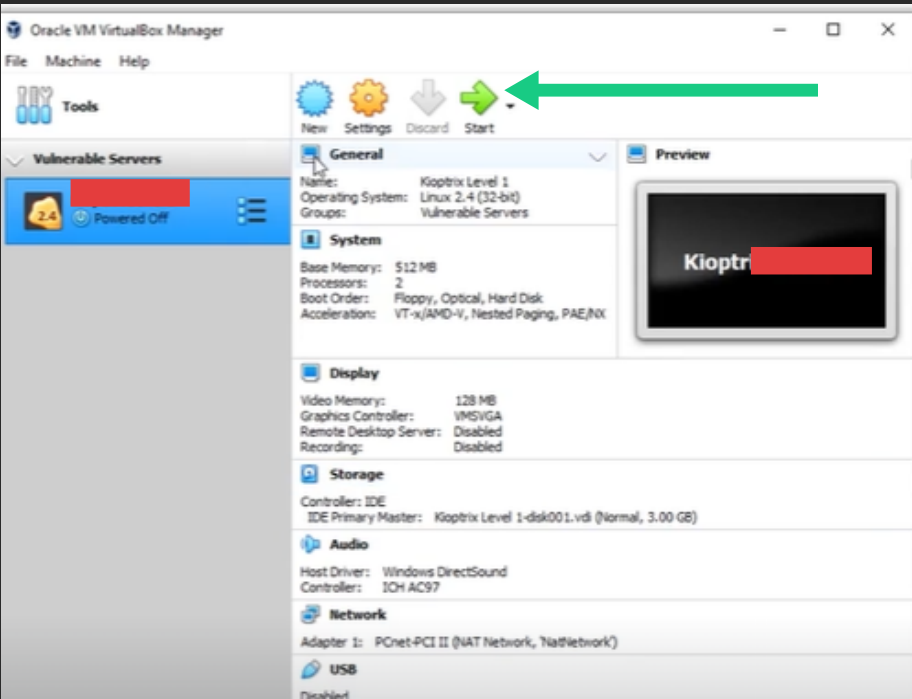The height and width of the screenshot is (699, 912).
Task: Open the General section heading link
Action: coord(356,154)
